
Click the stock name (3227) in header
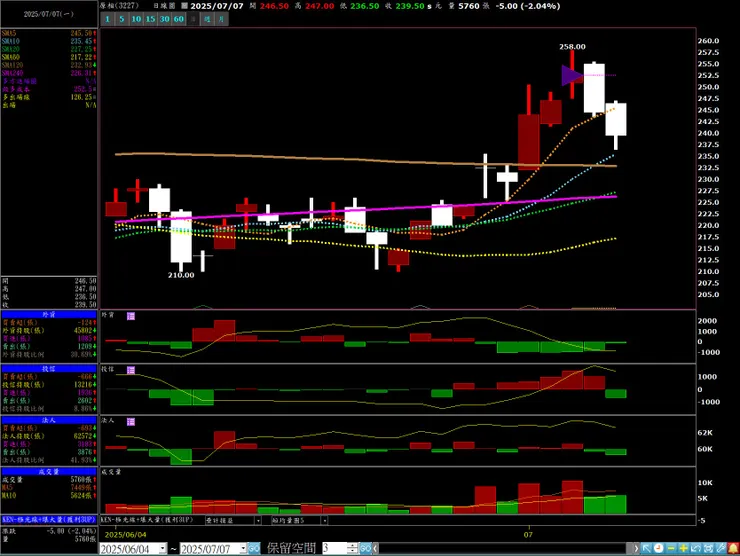pyautogui.click(x=120, y=6)
